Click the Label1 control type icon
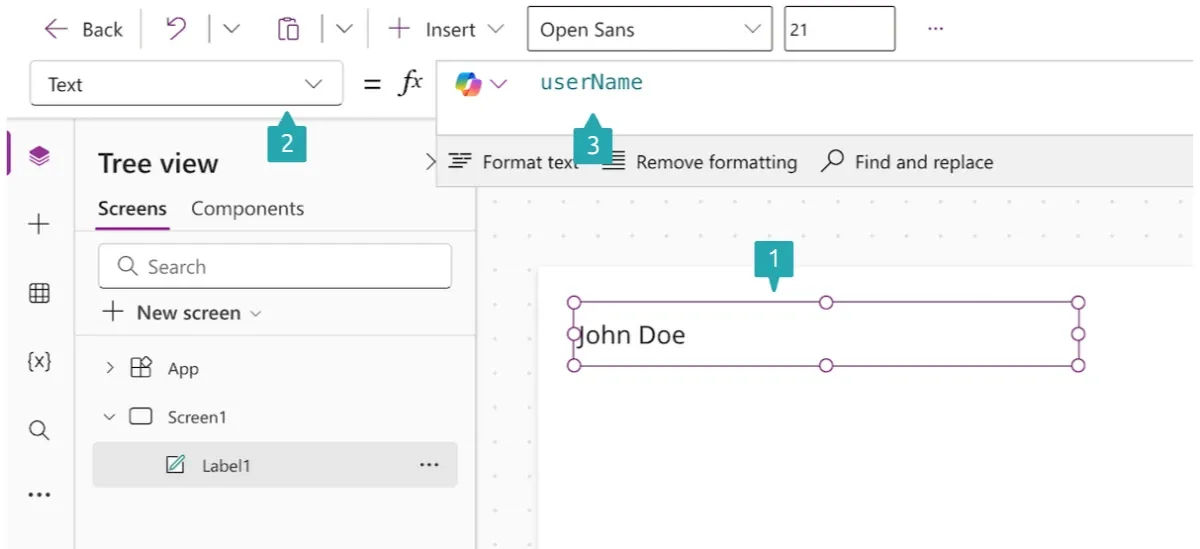Viewport: 1200px width, 549px height. (175, 465)
